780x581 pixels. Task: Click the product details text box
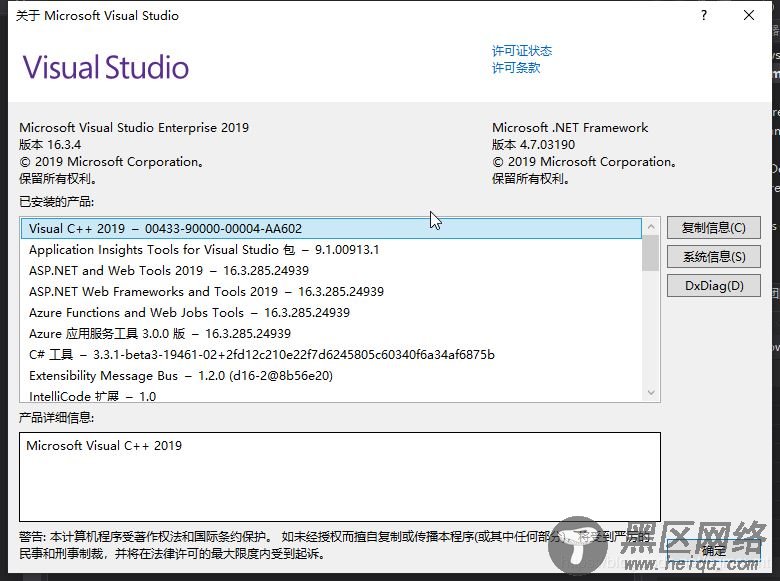pos(340,477)
